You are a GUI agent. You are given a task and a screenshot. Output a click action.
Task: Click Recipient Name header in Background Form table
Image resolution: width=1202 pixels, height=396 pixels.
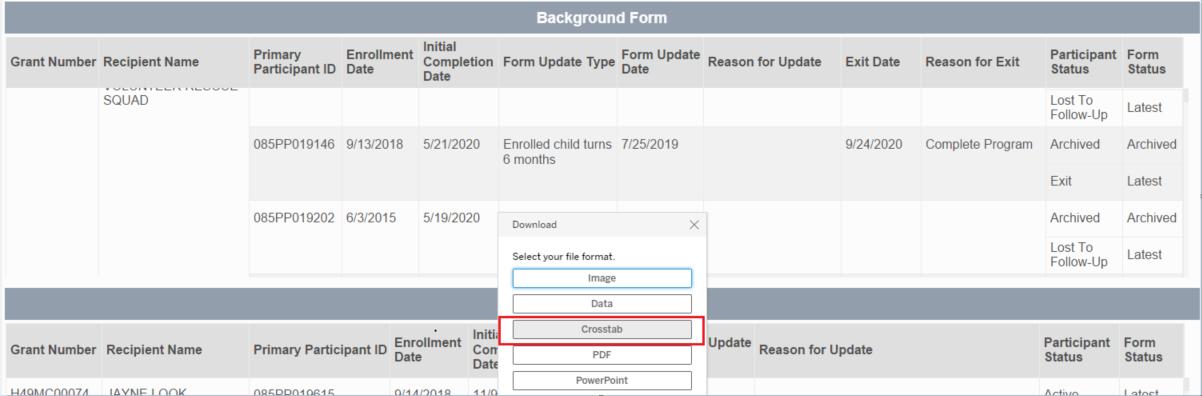click(151, 62)
